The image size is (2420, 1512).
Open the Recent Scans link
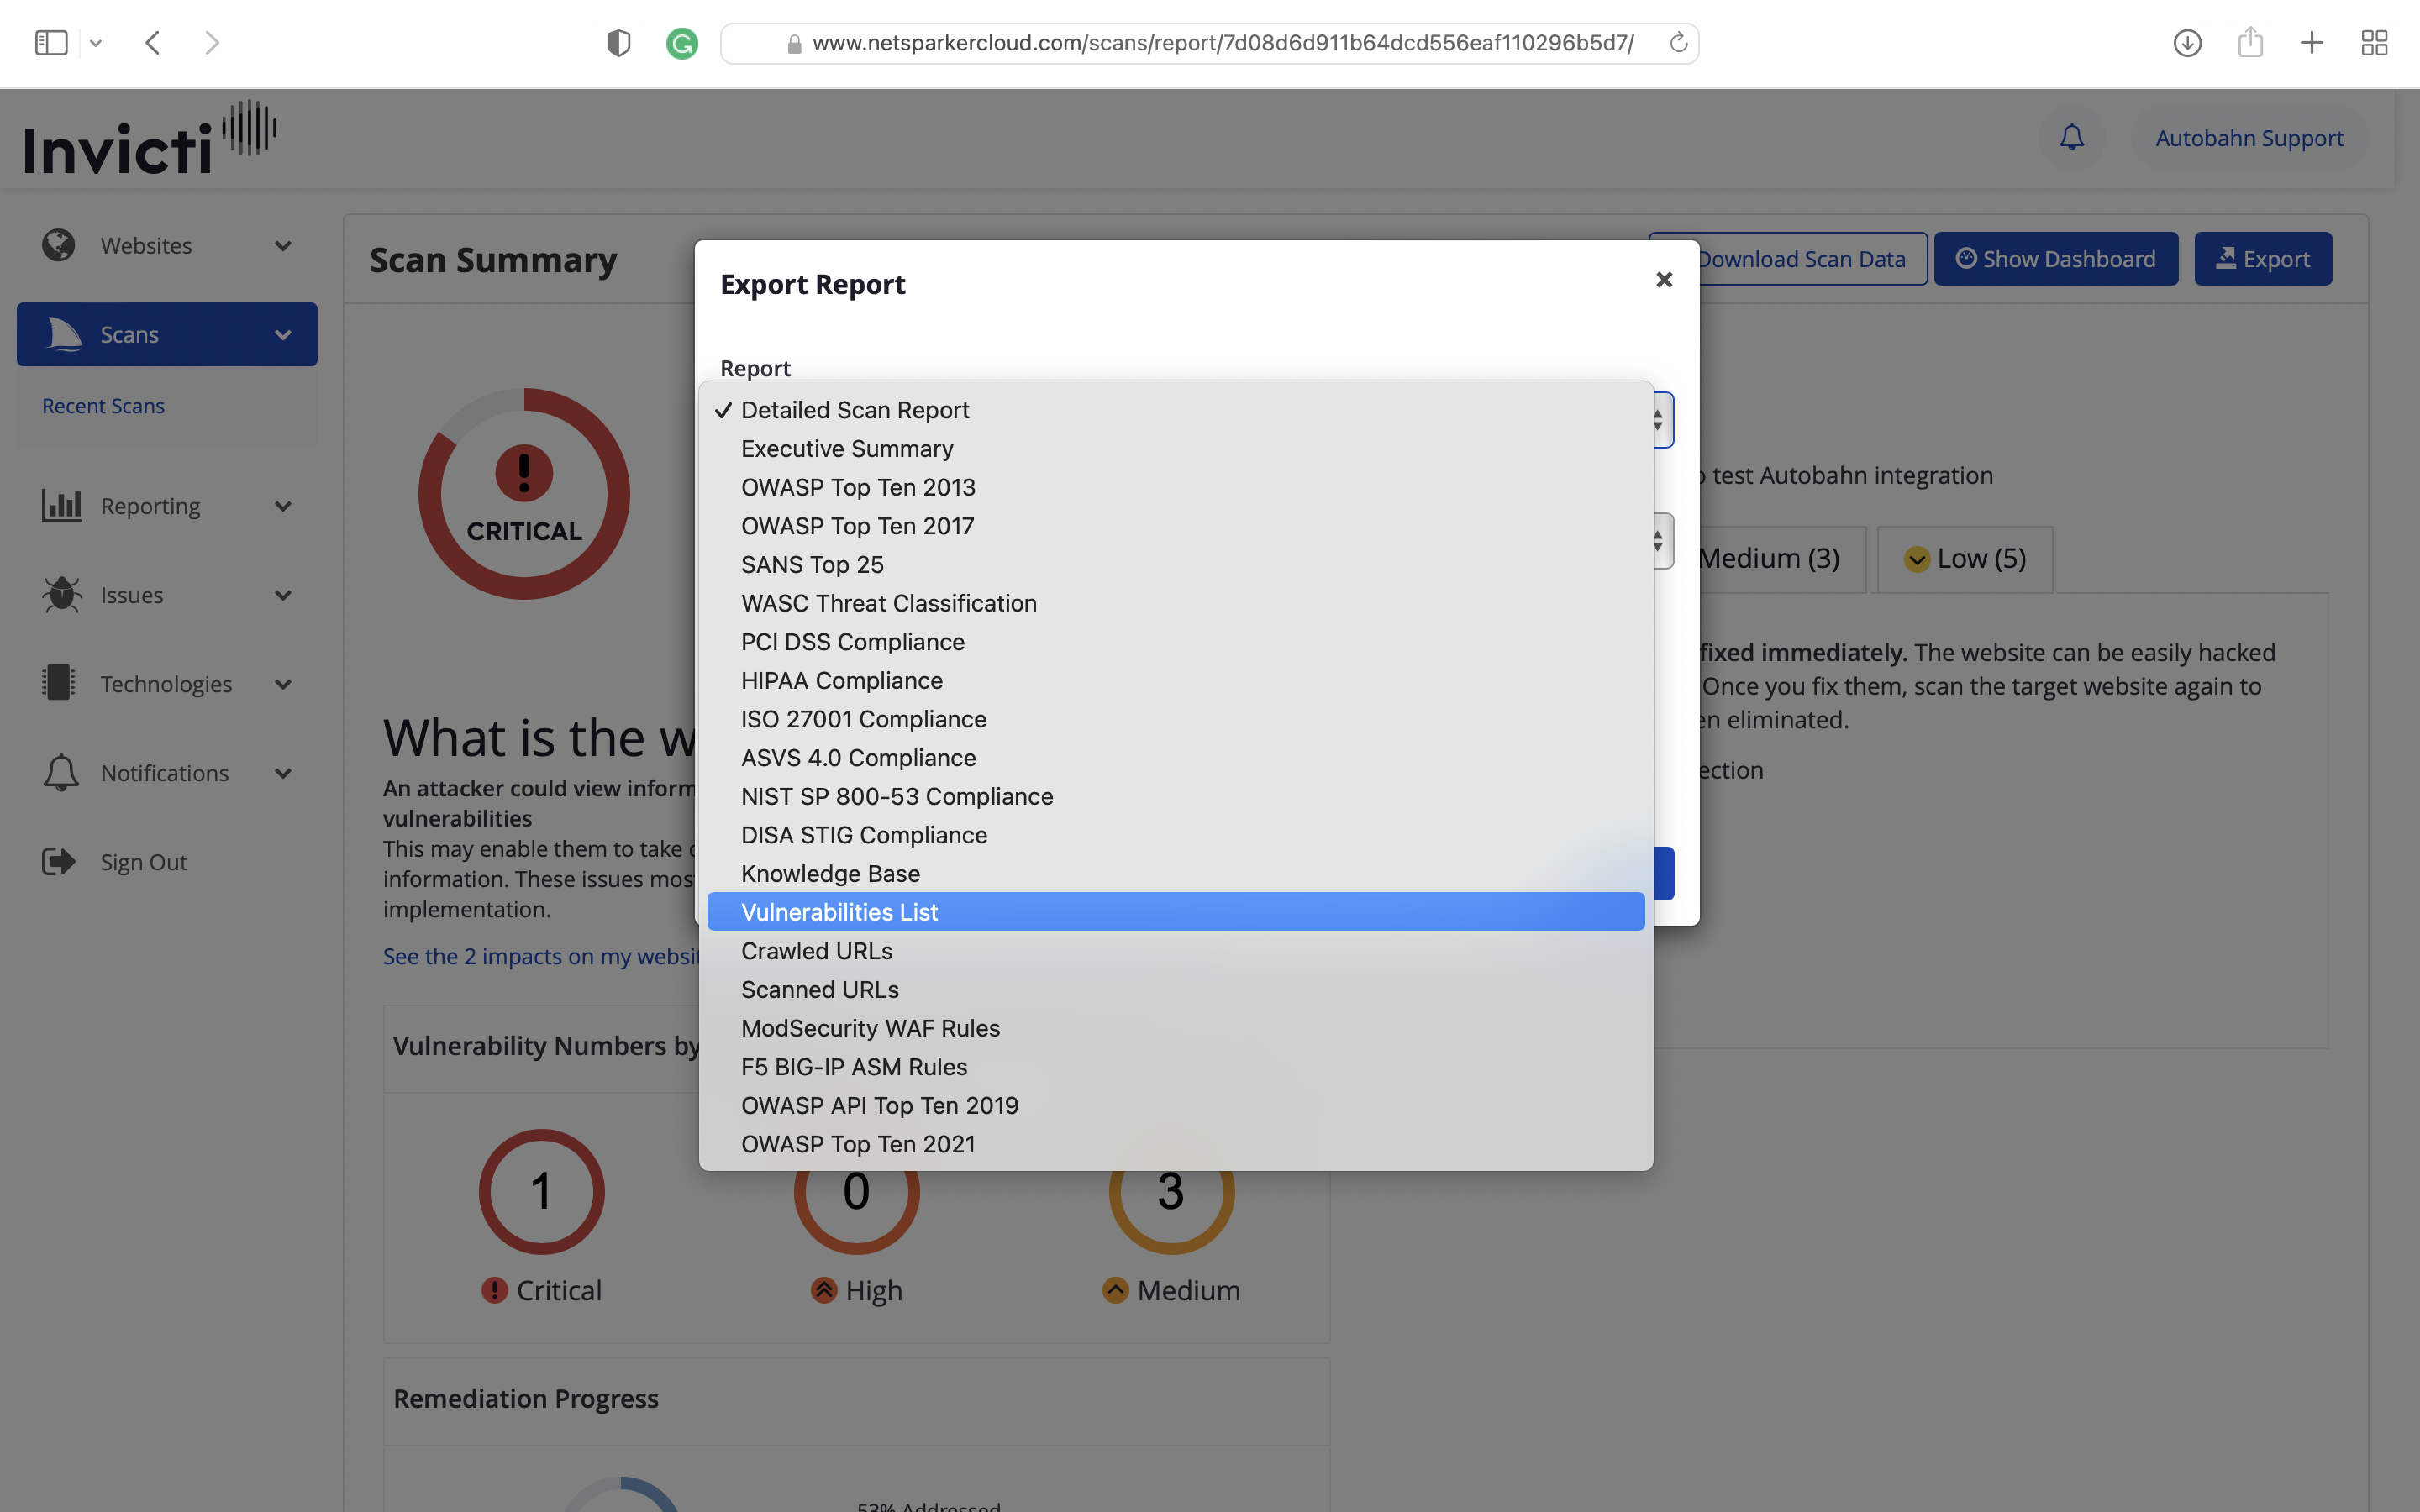pos(103,406)
